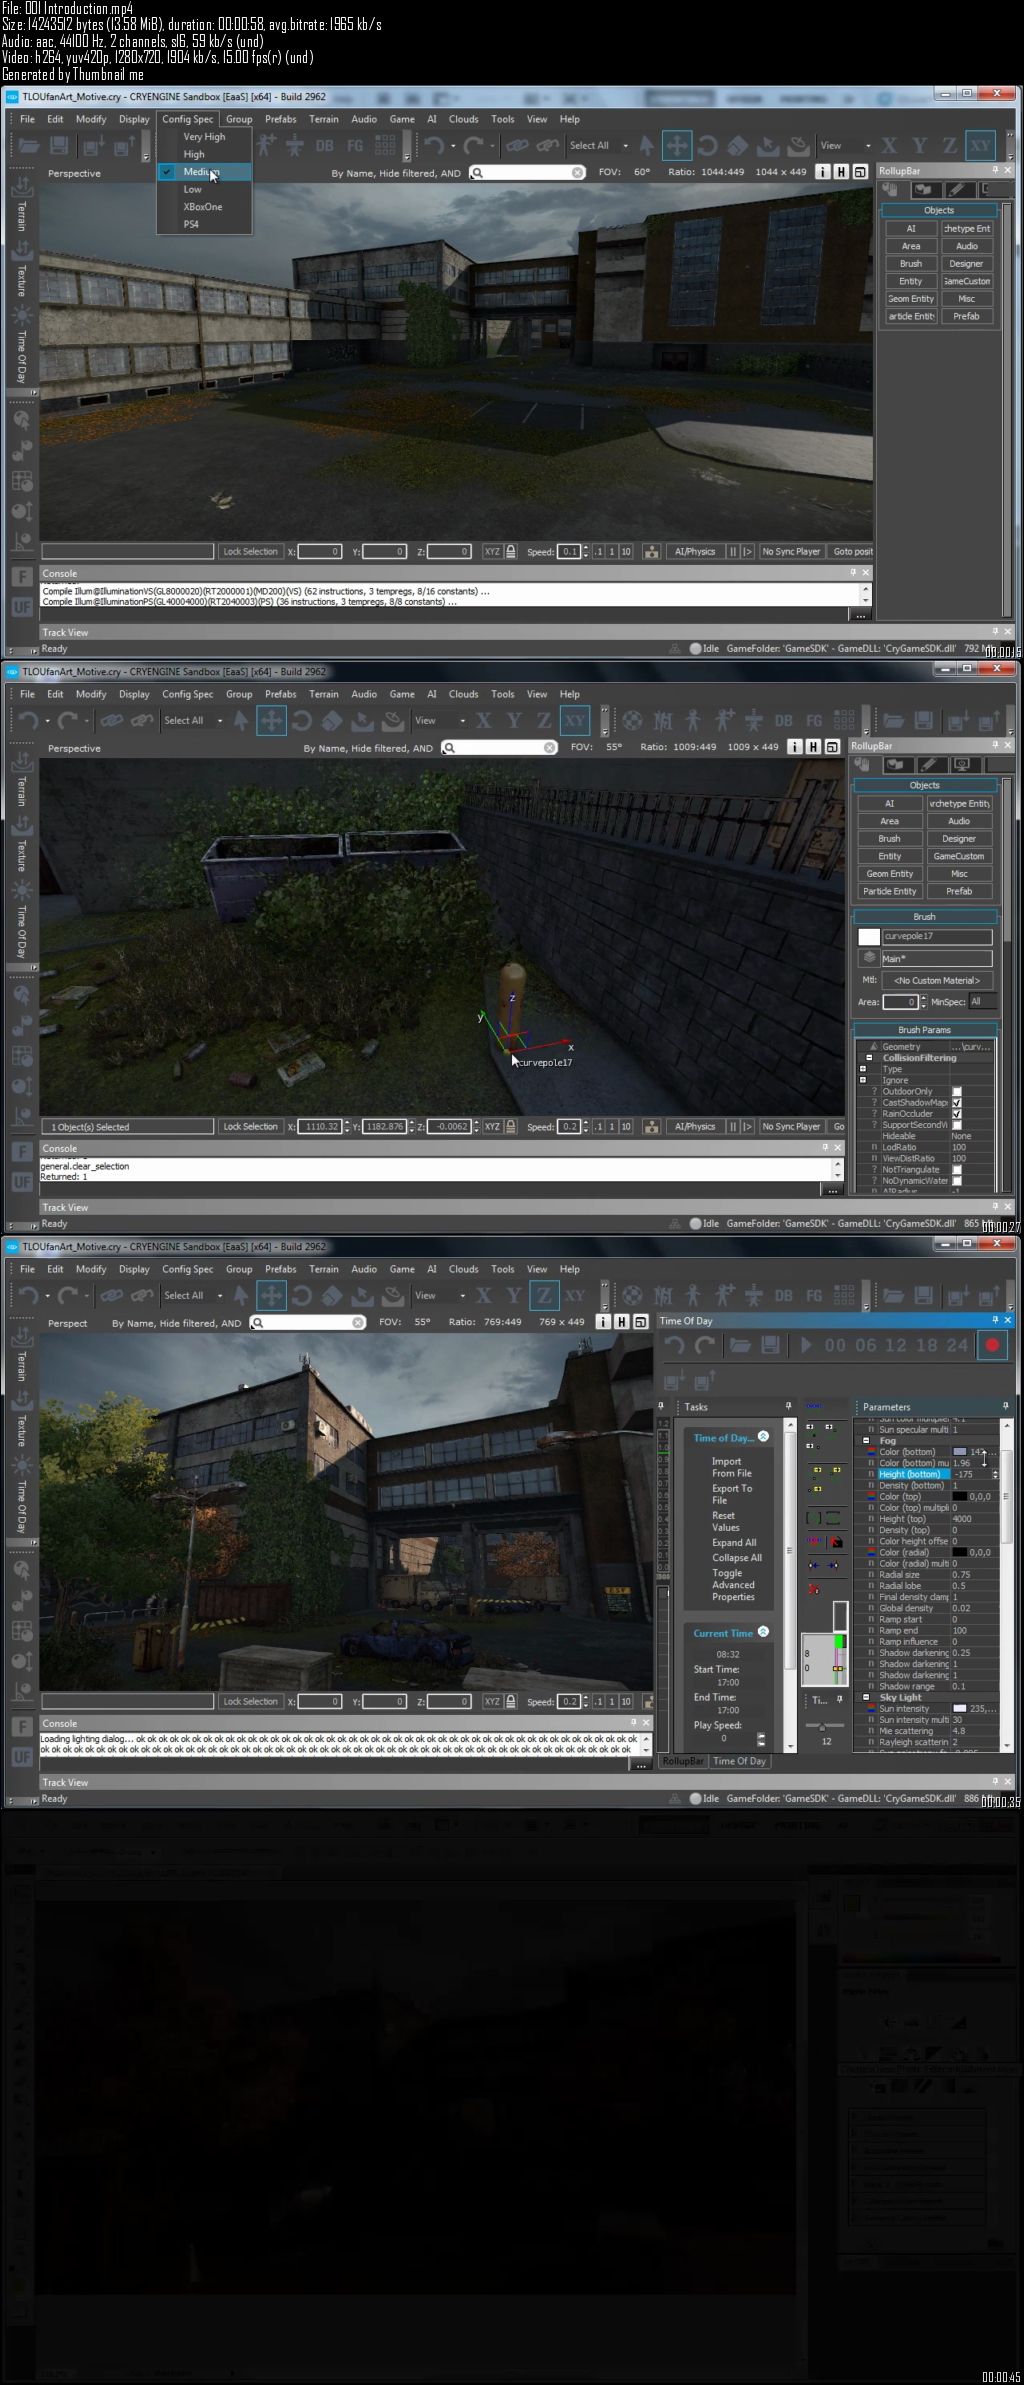Click the move tool in bottom frame toolbar
The width and height of the screenshot is (1024, 2385).
pos(271,1296)
